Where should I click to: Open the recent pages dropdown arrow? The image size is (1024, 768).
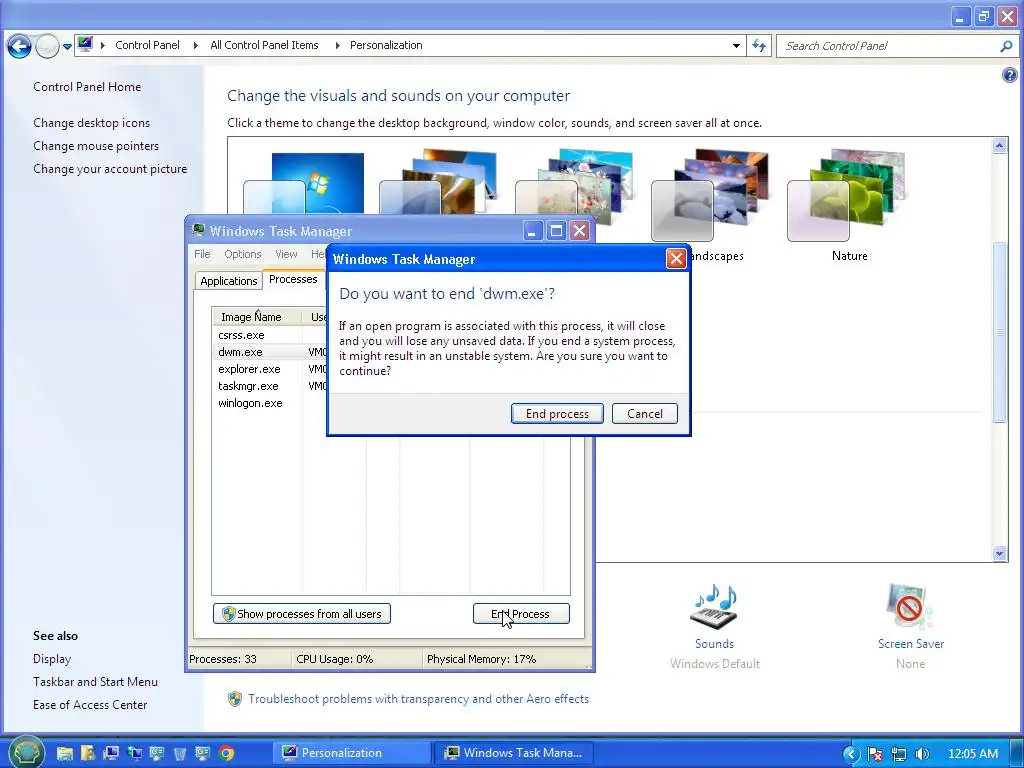click(x=67, y=47)
